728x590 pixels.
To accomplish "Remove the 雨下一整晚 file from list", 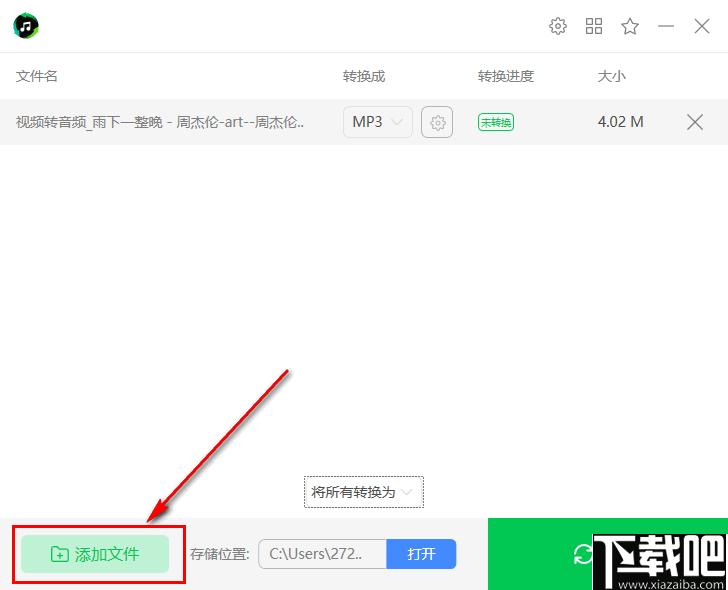I will click(695, 122).
